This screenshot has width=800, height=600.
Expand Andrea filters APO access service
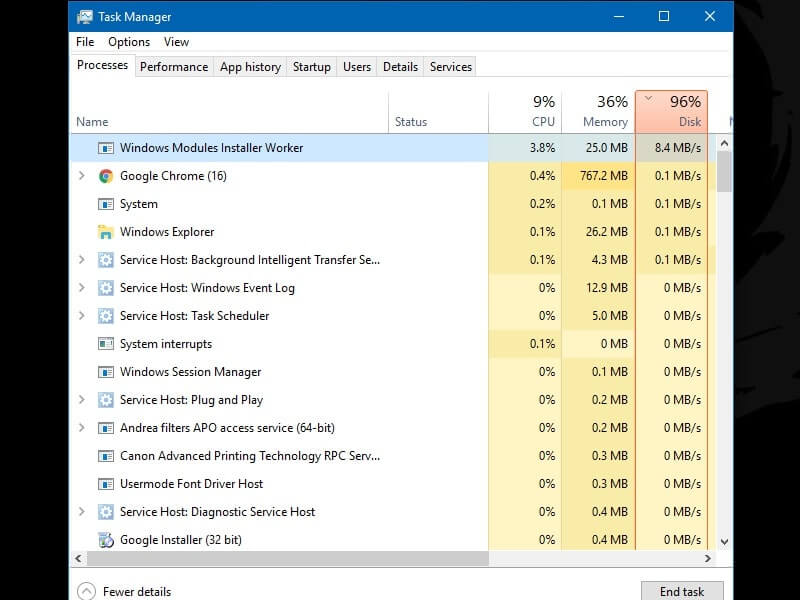pyautogui.click(x=82, y=428)
